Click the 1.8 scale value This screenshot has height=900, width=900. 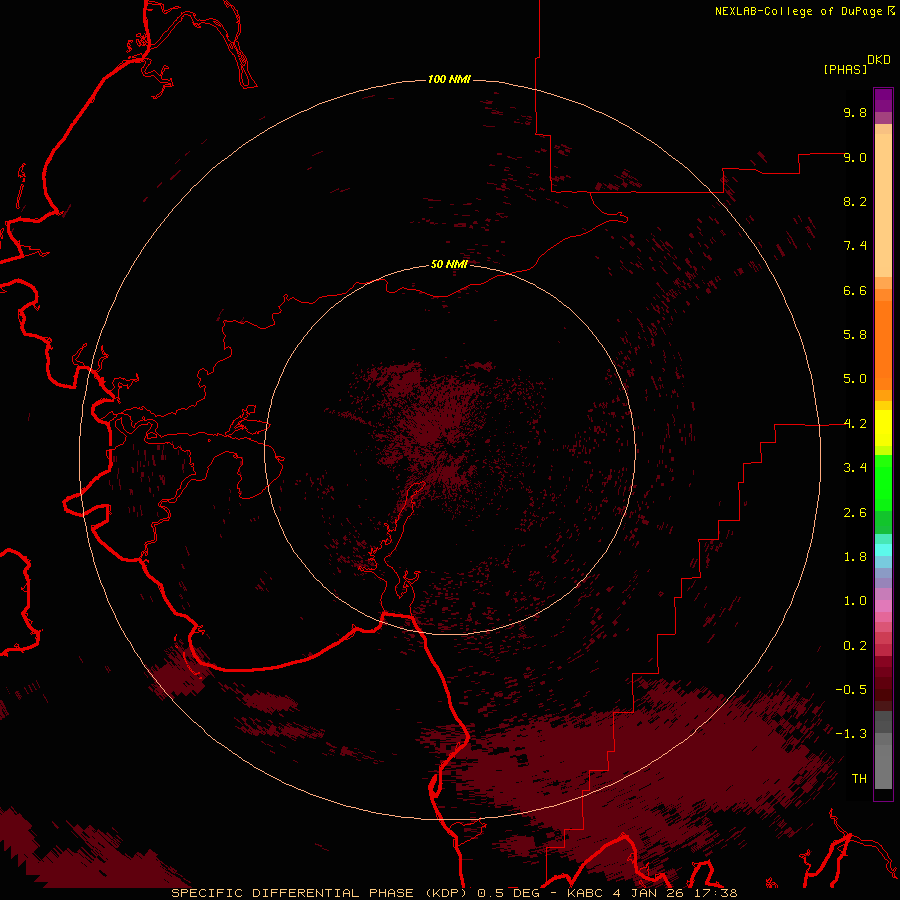[x=855, y=557]
